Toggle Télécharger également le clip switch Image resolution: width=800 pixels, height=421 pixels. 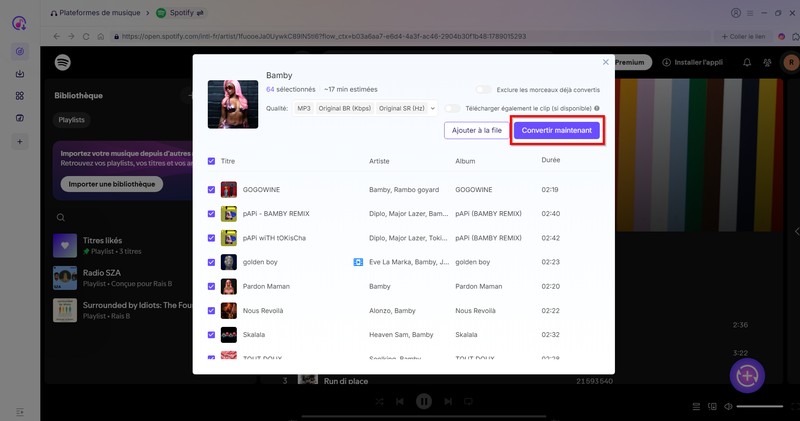[x=452, y=108]
